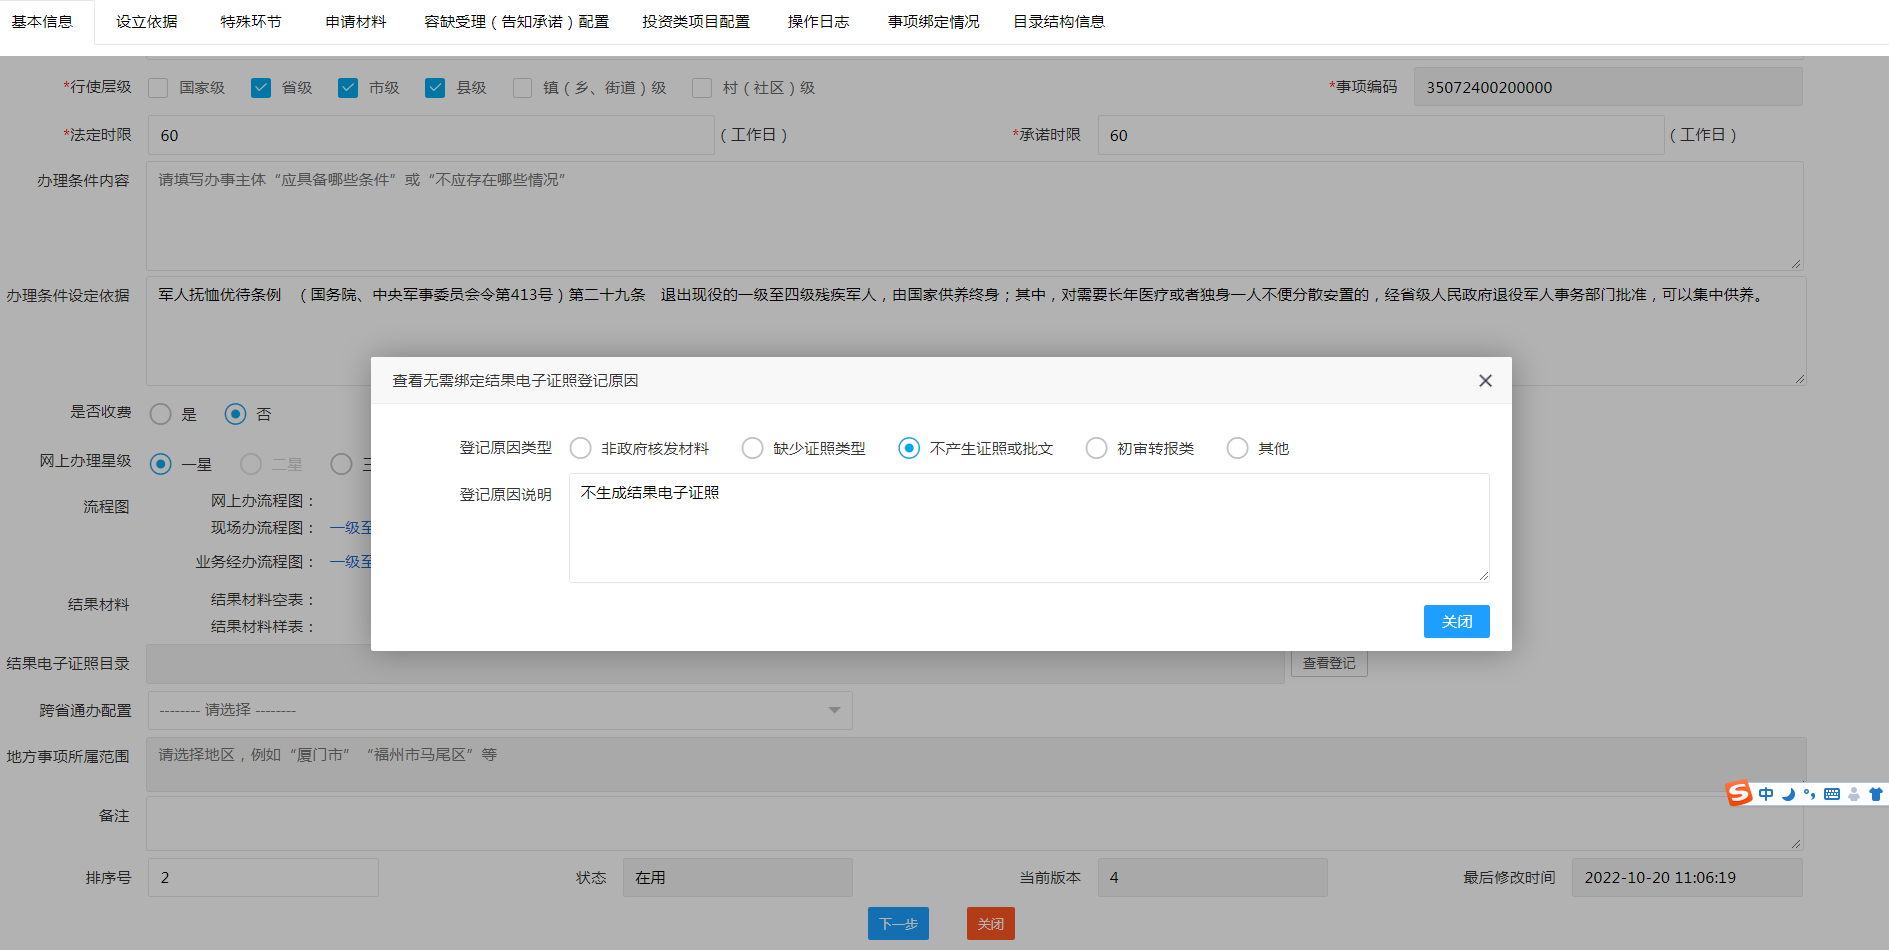Click the moon icon in the IME toolbar

pos(1788,794)
